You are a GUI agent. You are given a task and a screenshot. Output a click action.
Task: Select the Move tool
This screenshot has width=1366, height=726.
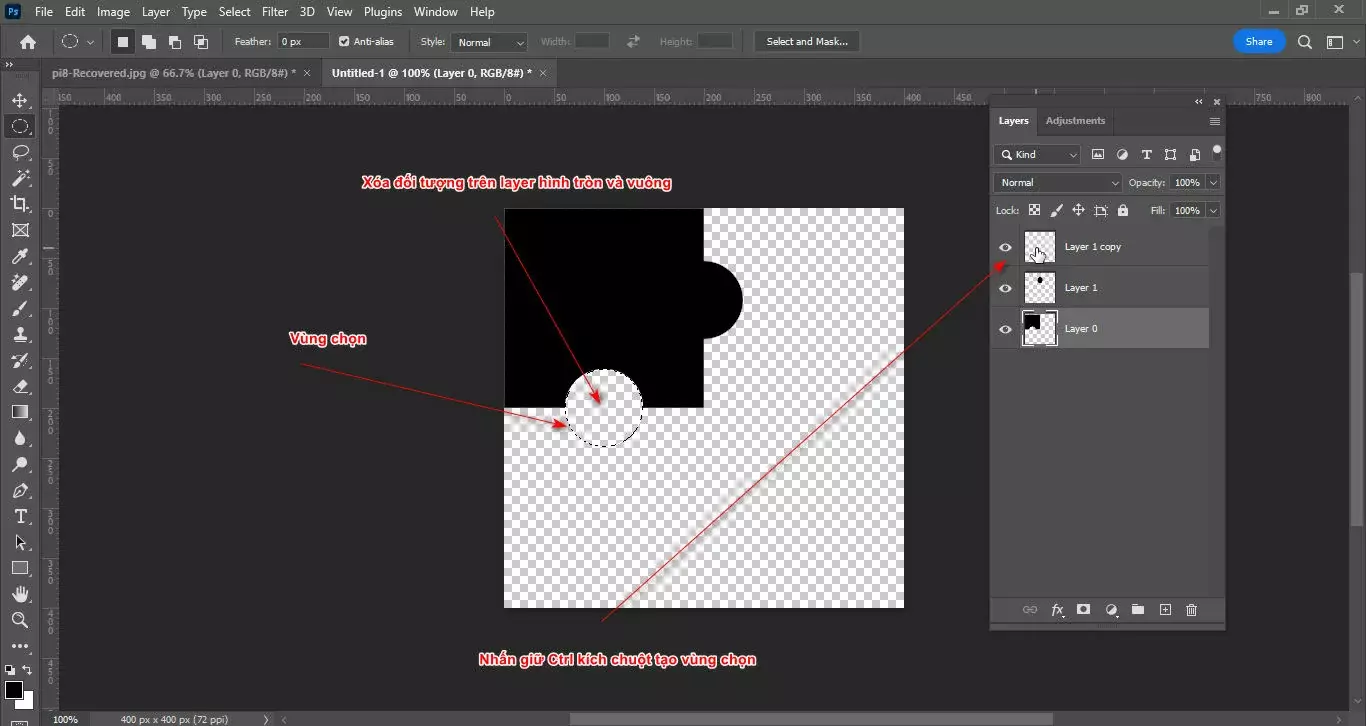20,99
